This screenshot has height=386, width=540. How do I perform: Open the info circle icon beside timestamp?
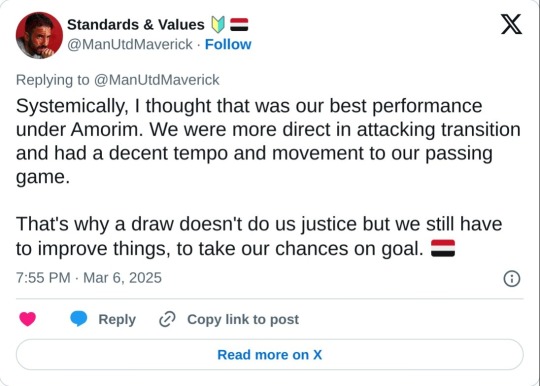coord(512,278)
